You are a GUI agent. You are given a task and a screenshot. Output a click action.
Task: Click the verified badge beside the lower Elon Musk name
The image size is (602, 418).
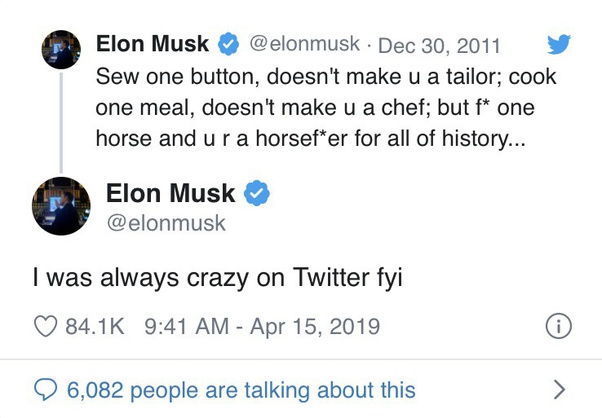tap(257, 193)
